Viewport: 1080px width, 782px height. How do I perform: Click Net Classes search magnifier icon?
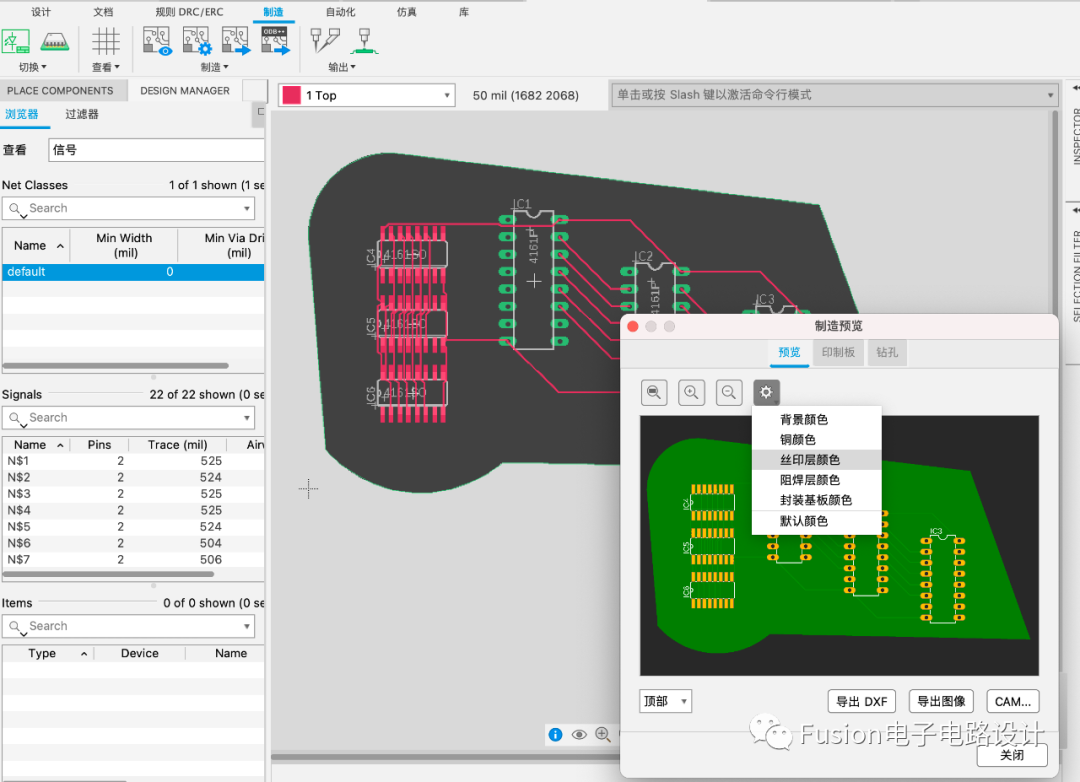click(16, 209)
